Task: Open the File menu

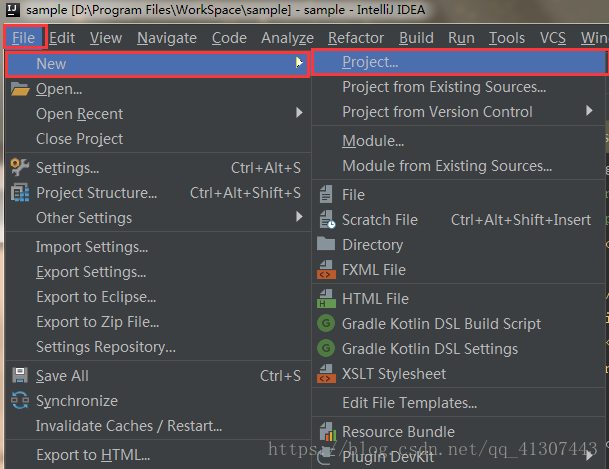Action: [x=23, y=38]
